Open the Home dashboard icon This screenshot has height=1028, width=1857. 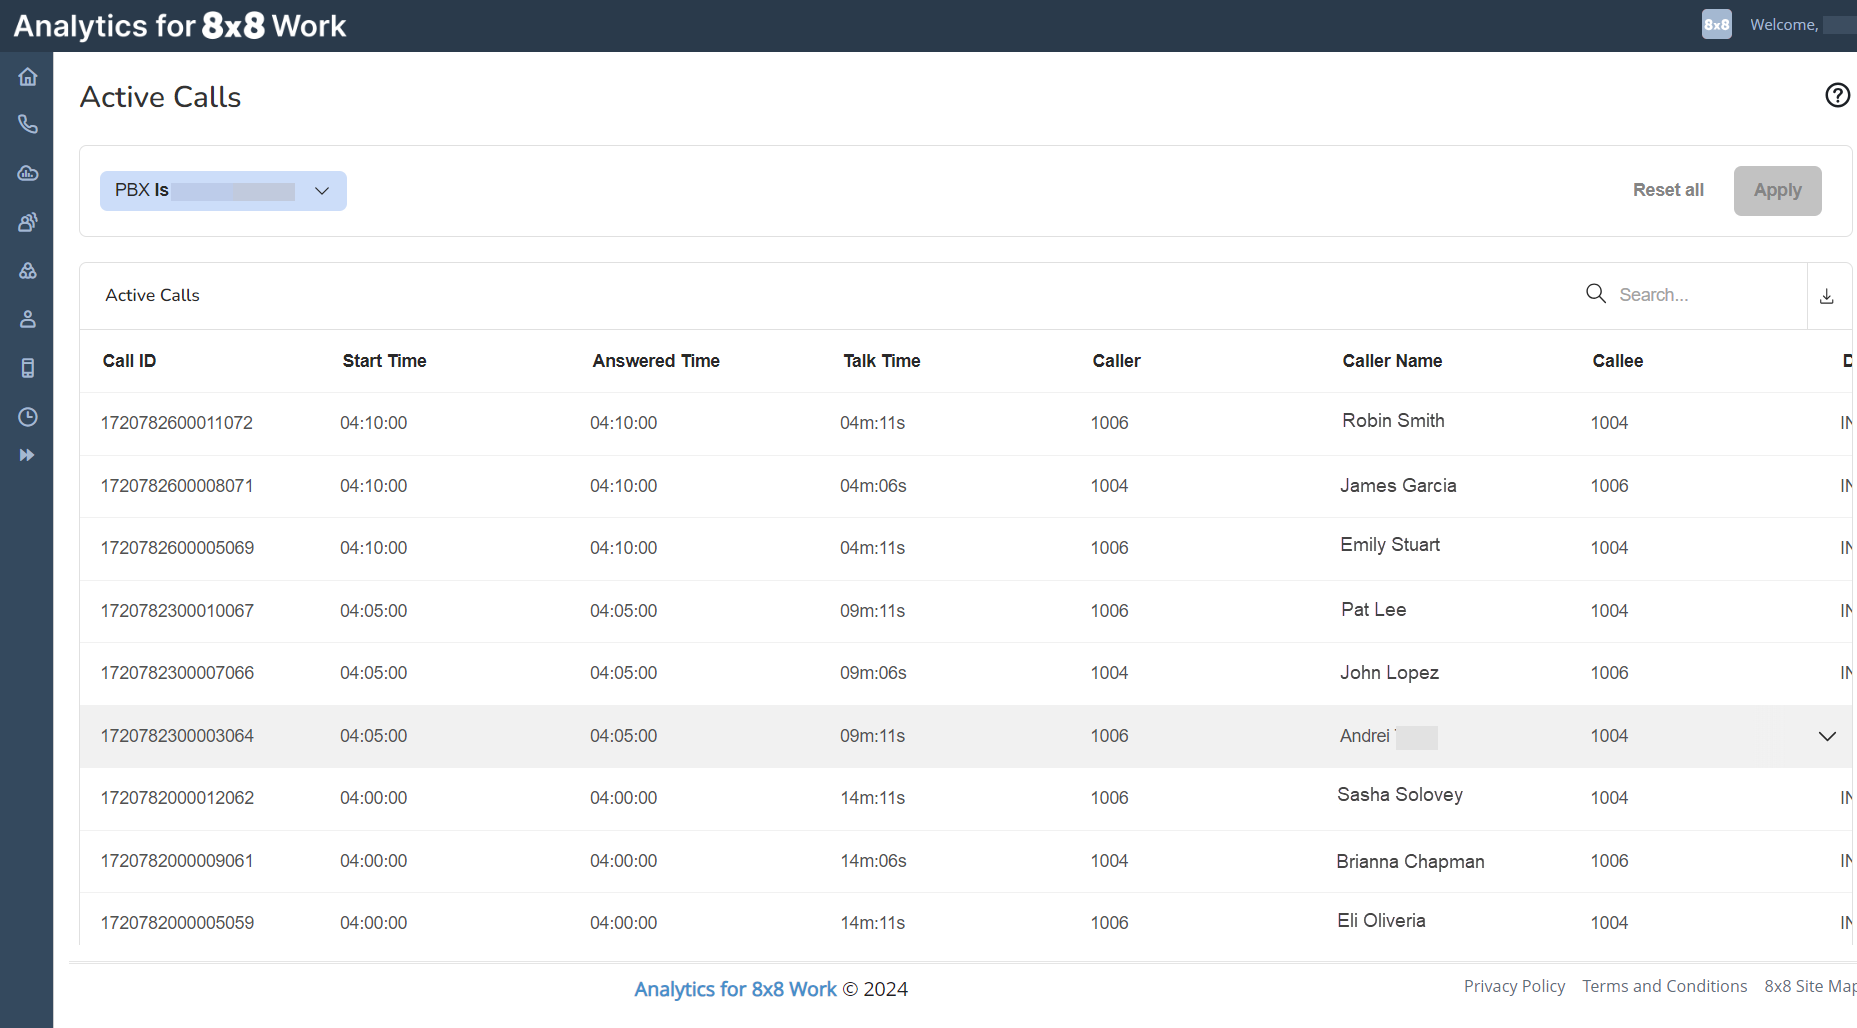tap(27, 76)
